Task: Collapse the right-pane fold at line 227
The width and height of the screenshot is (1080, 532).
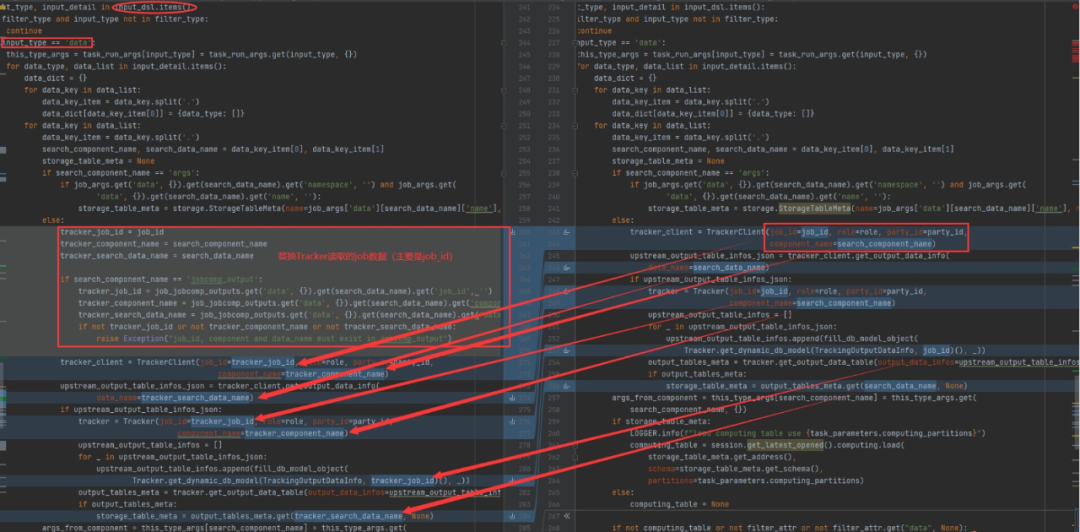Action: 577,43
